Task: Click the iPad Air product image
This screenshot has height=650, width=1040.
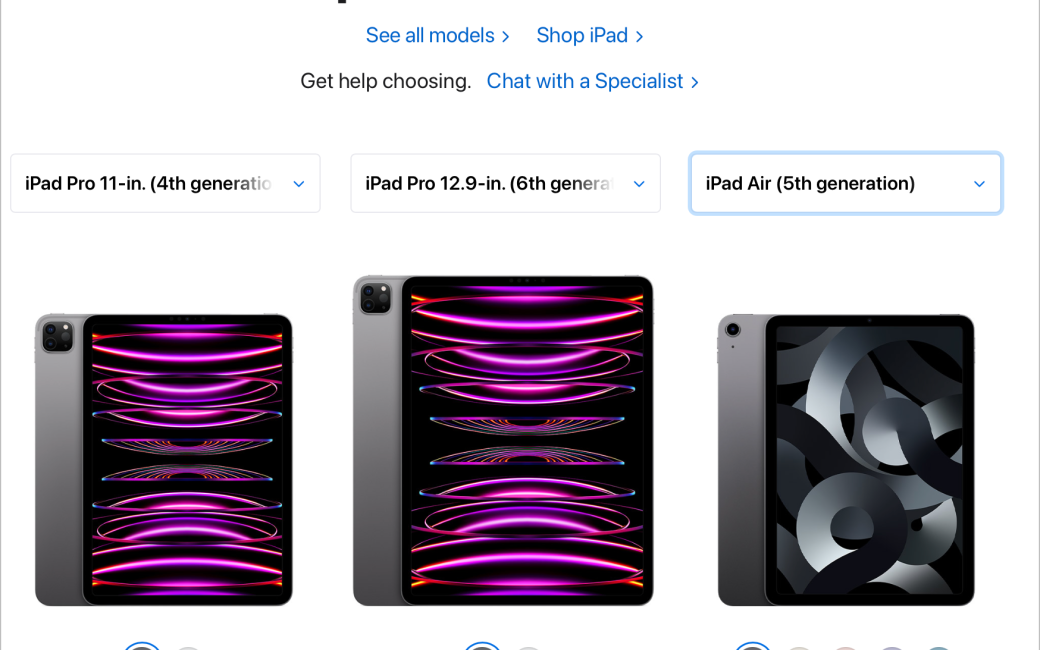Action: [846, 460]
